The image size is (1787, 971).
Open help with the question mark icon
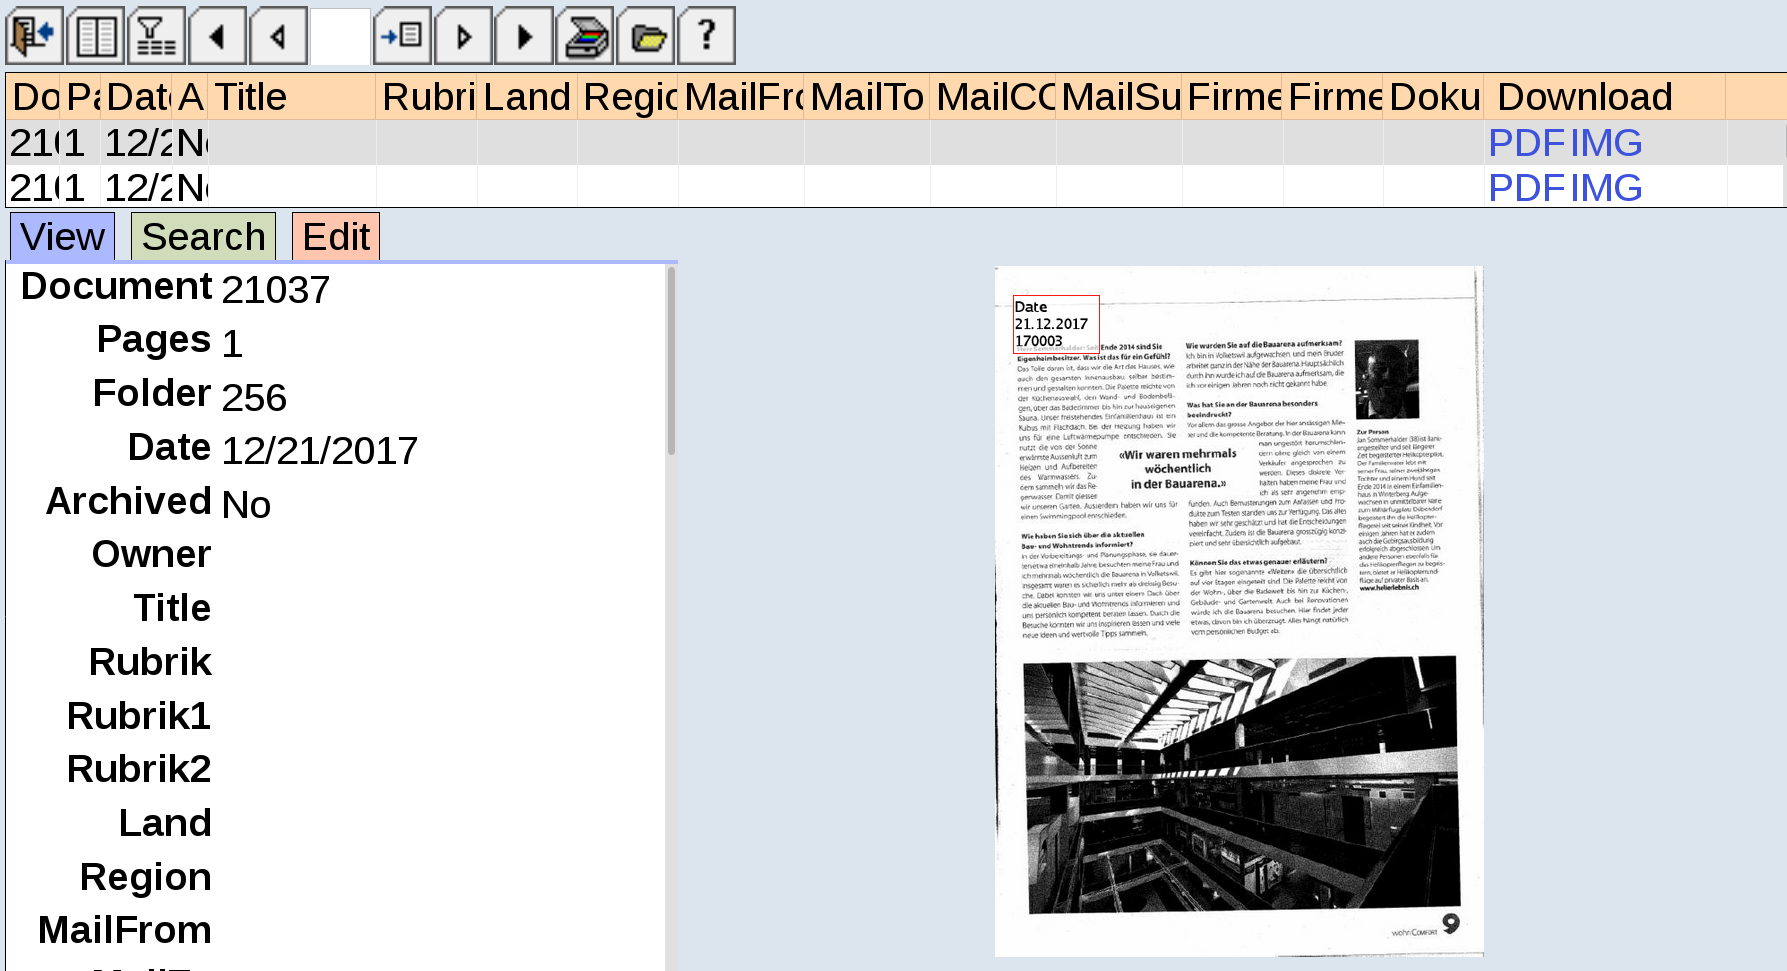(707, 37)
